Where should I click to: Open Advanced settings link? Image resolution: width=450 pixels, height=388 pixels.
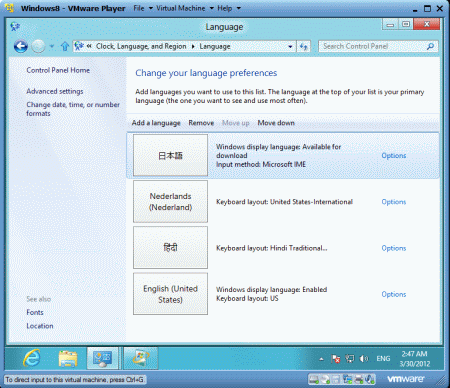(x=55, y=91)
